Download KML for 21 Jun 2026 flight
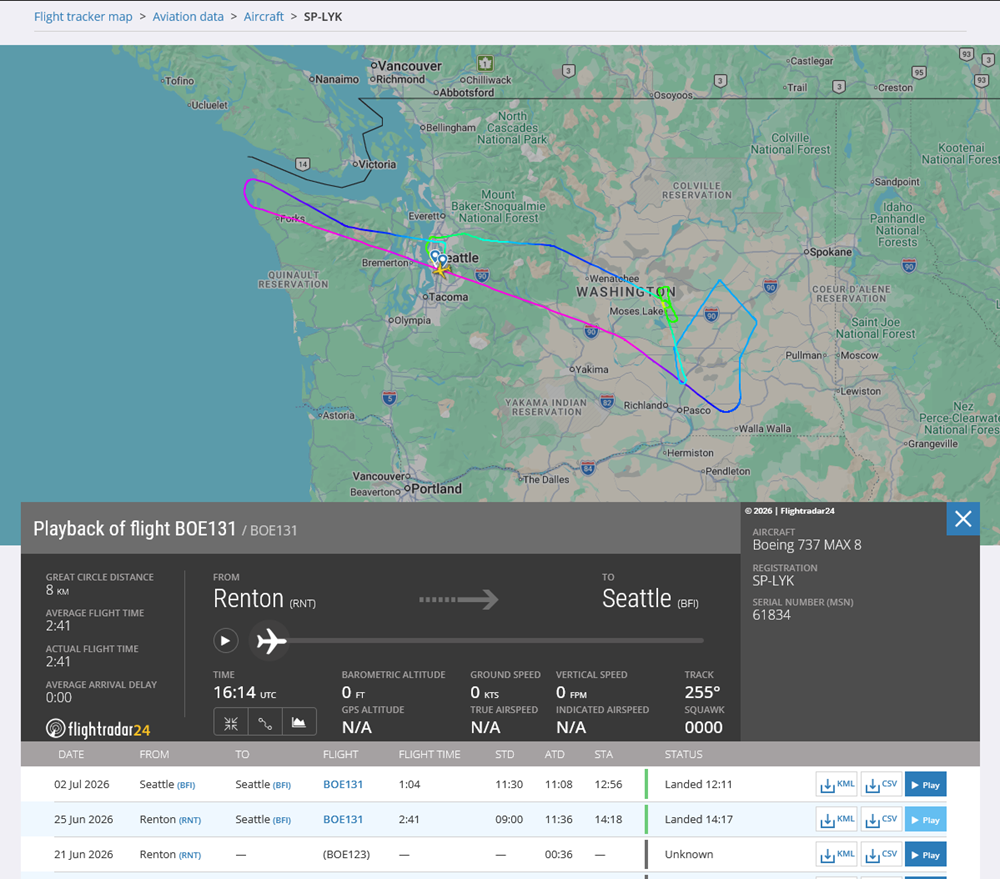 click(x=837, y=855)
